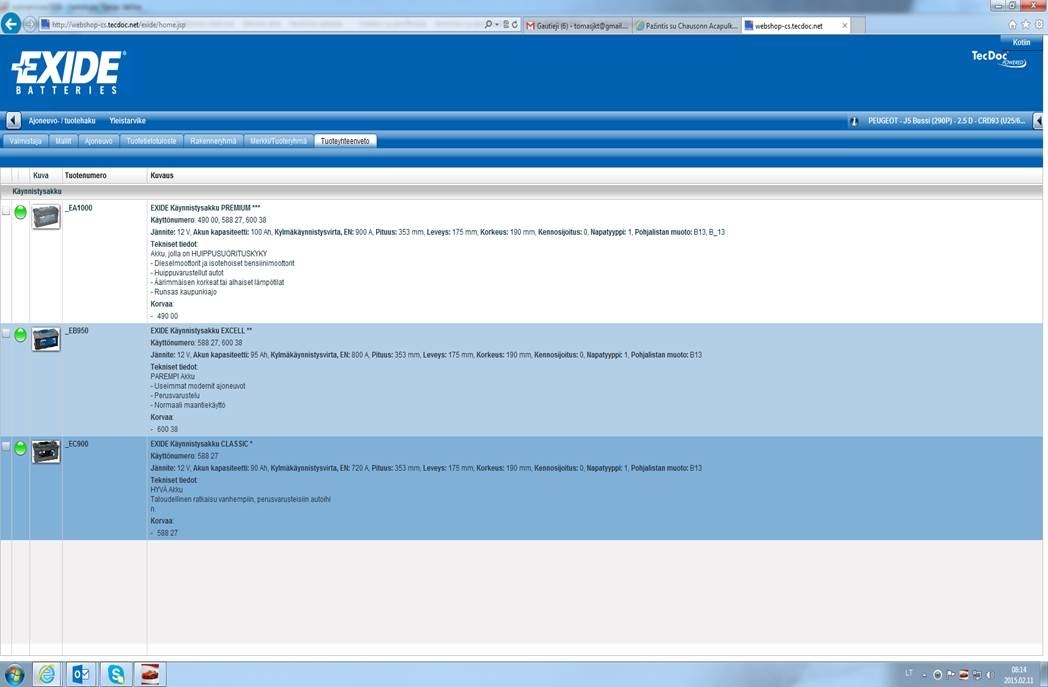Go back with the browser back arrow

(x=11, y=24)
